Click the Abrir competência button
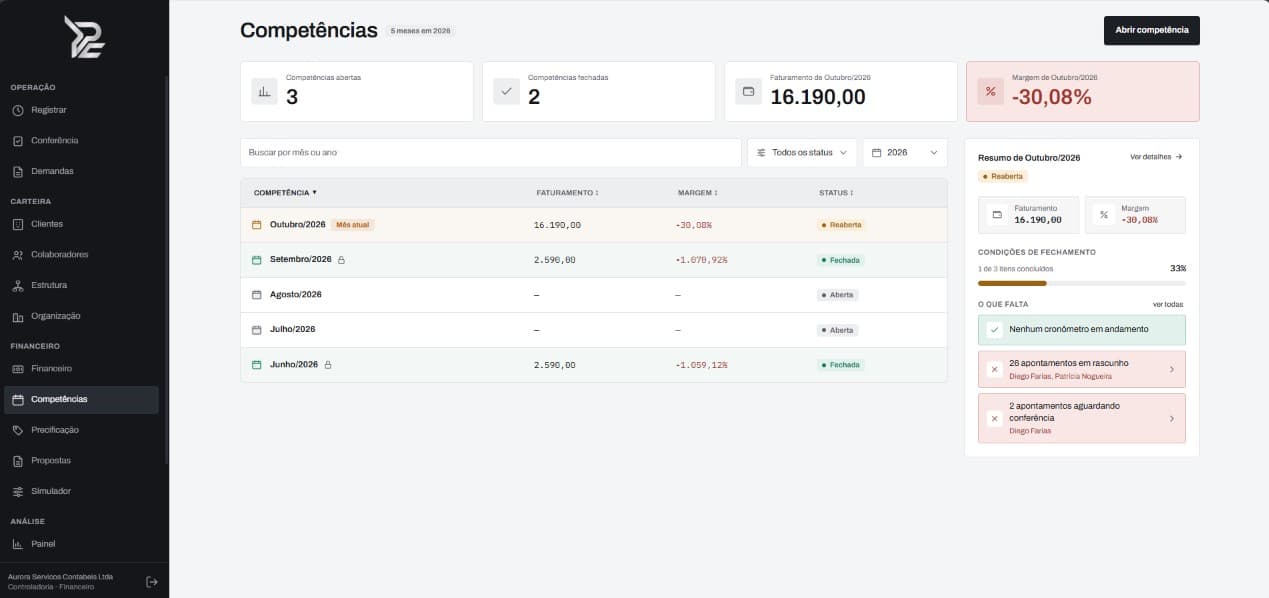This screenshot has height=598, width=1269. [x=1151, y=30]
